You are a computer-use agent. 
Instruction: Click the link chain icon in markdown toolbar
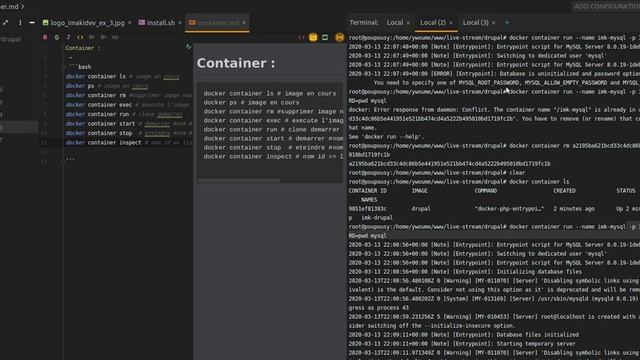[x=116, y=37]
